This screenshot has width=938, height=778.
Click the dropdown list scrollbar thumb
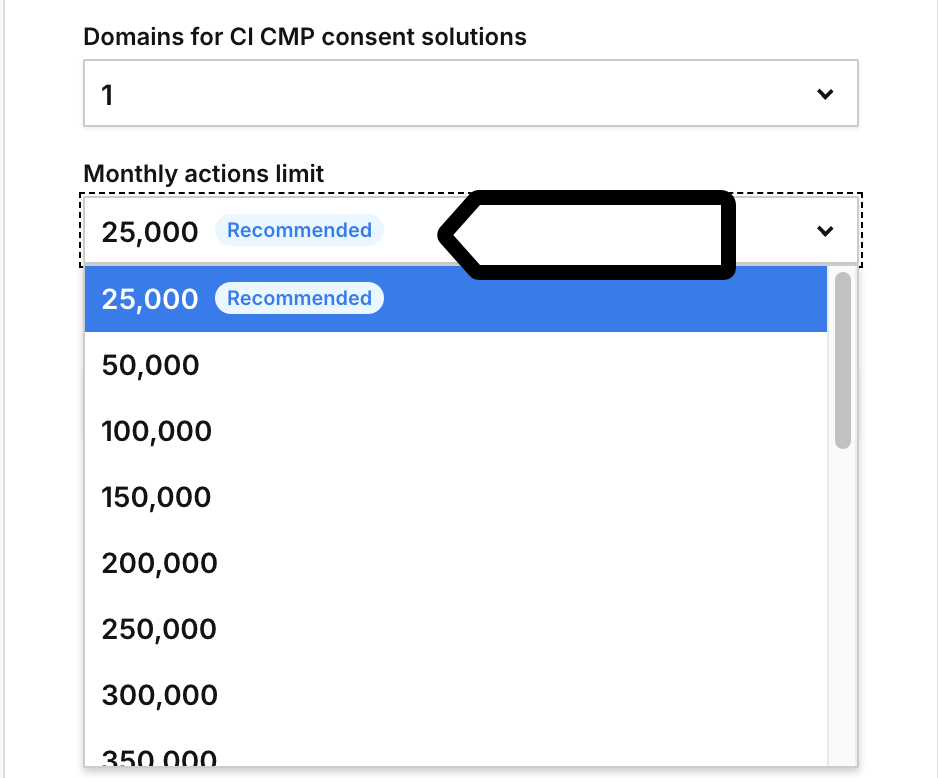[842, 360]
